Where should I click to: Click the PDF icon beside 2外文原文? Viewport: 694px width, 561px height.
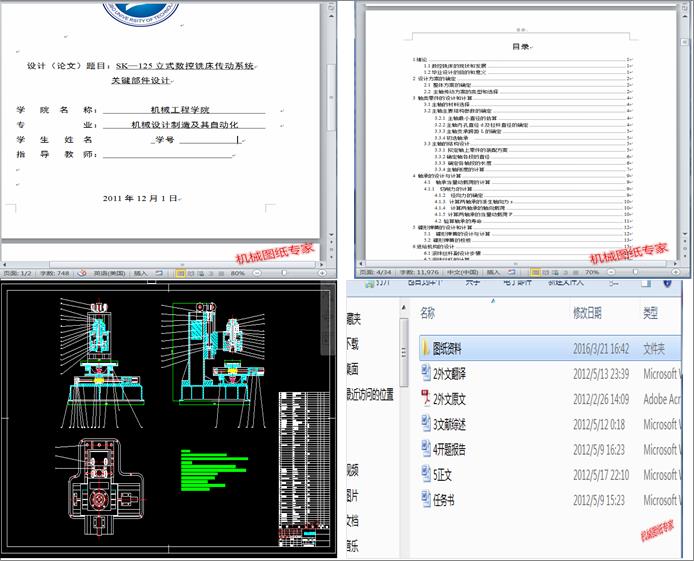tap(426, 398)
